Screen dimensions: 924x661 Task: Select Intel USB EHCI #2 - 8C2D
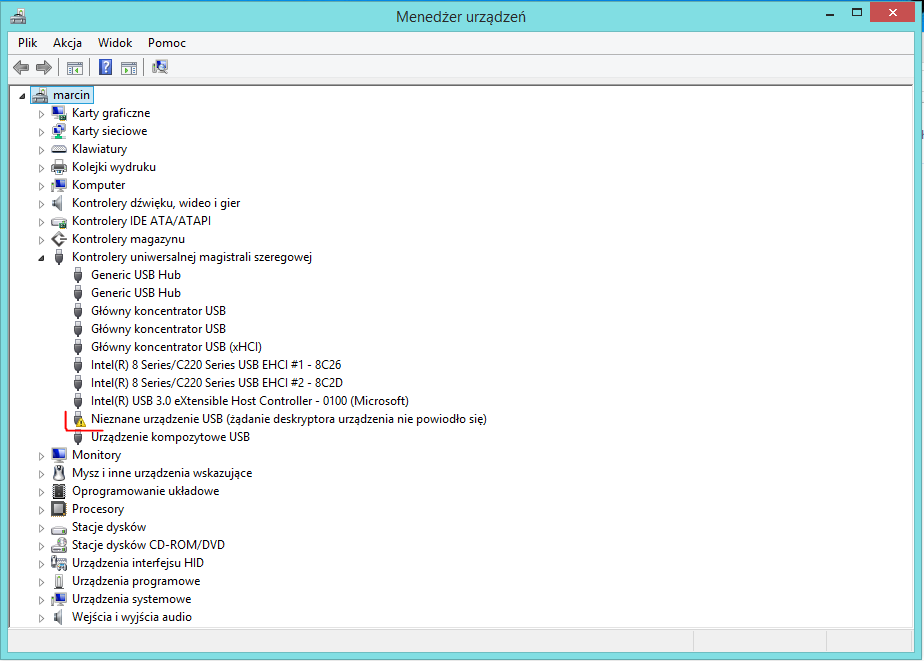[217, 383]
